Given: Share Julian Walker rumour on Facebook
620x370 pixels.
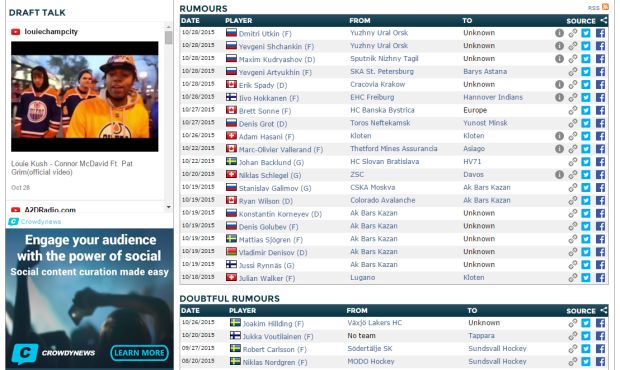Looking at the screenshot, I should point(600,278).
